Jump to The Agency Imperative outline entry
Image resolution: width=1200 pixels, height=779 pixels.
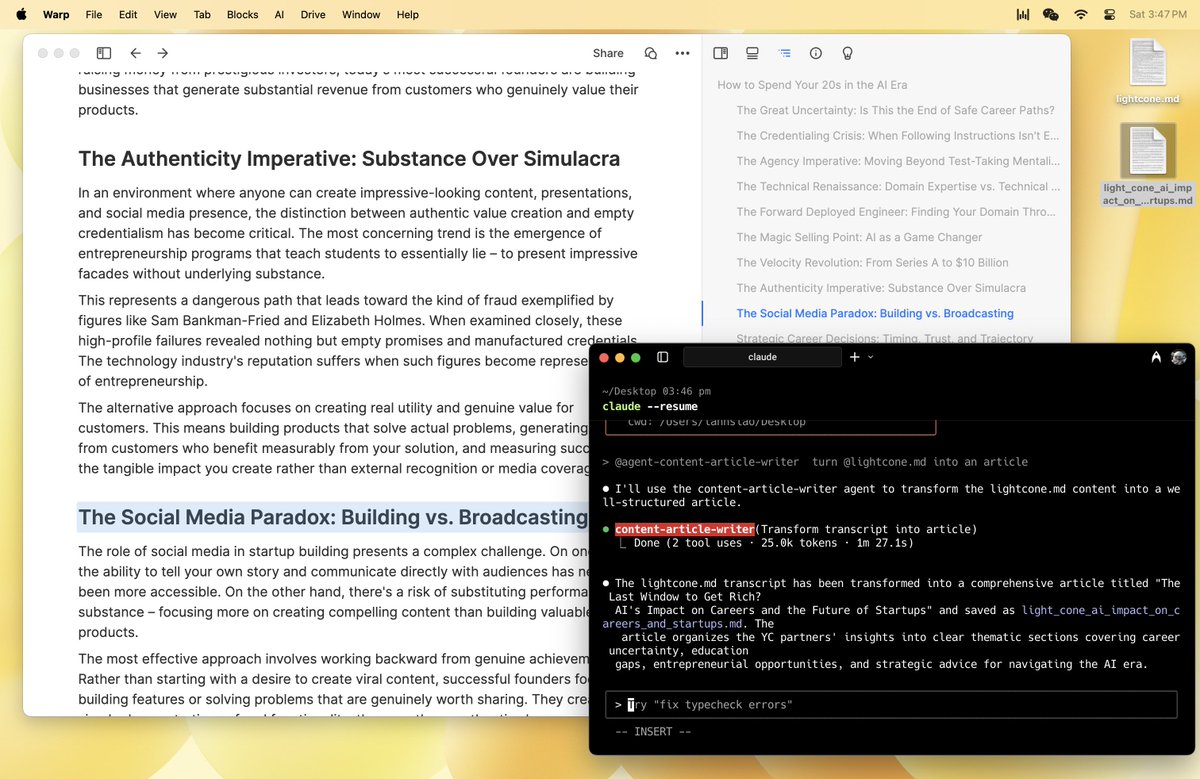pos(897,161)
